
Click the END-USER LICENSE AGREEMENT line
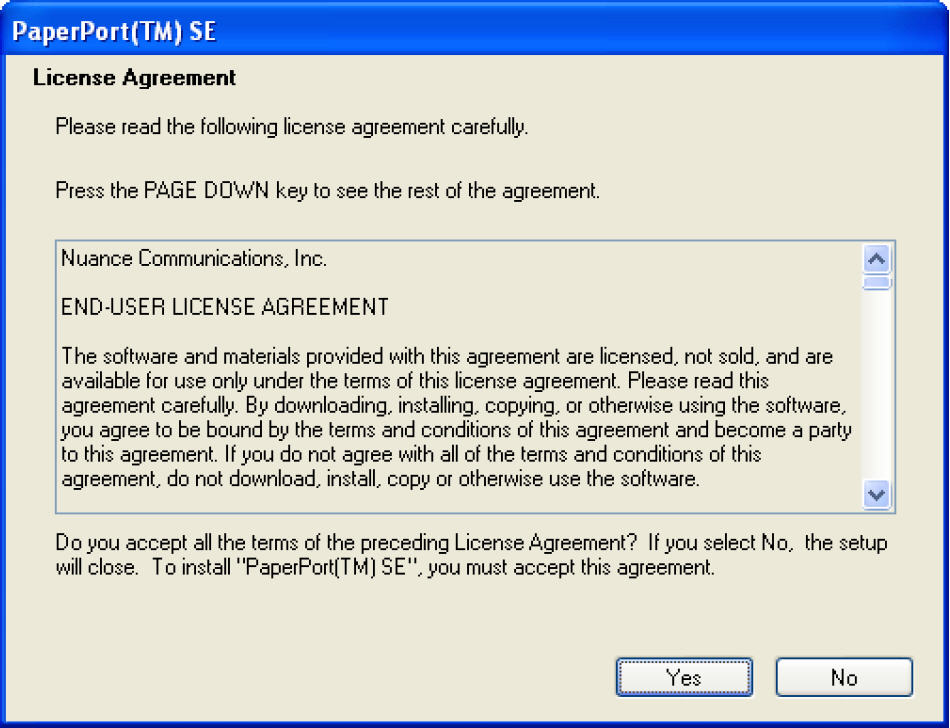tap(225, 307)
